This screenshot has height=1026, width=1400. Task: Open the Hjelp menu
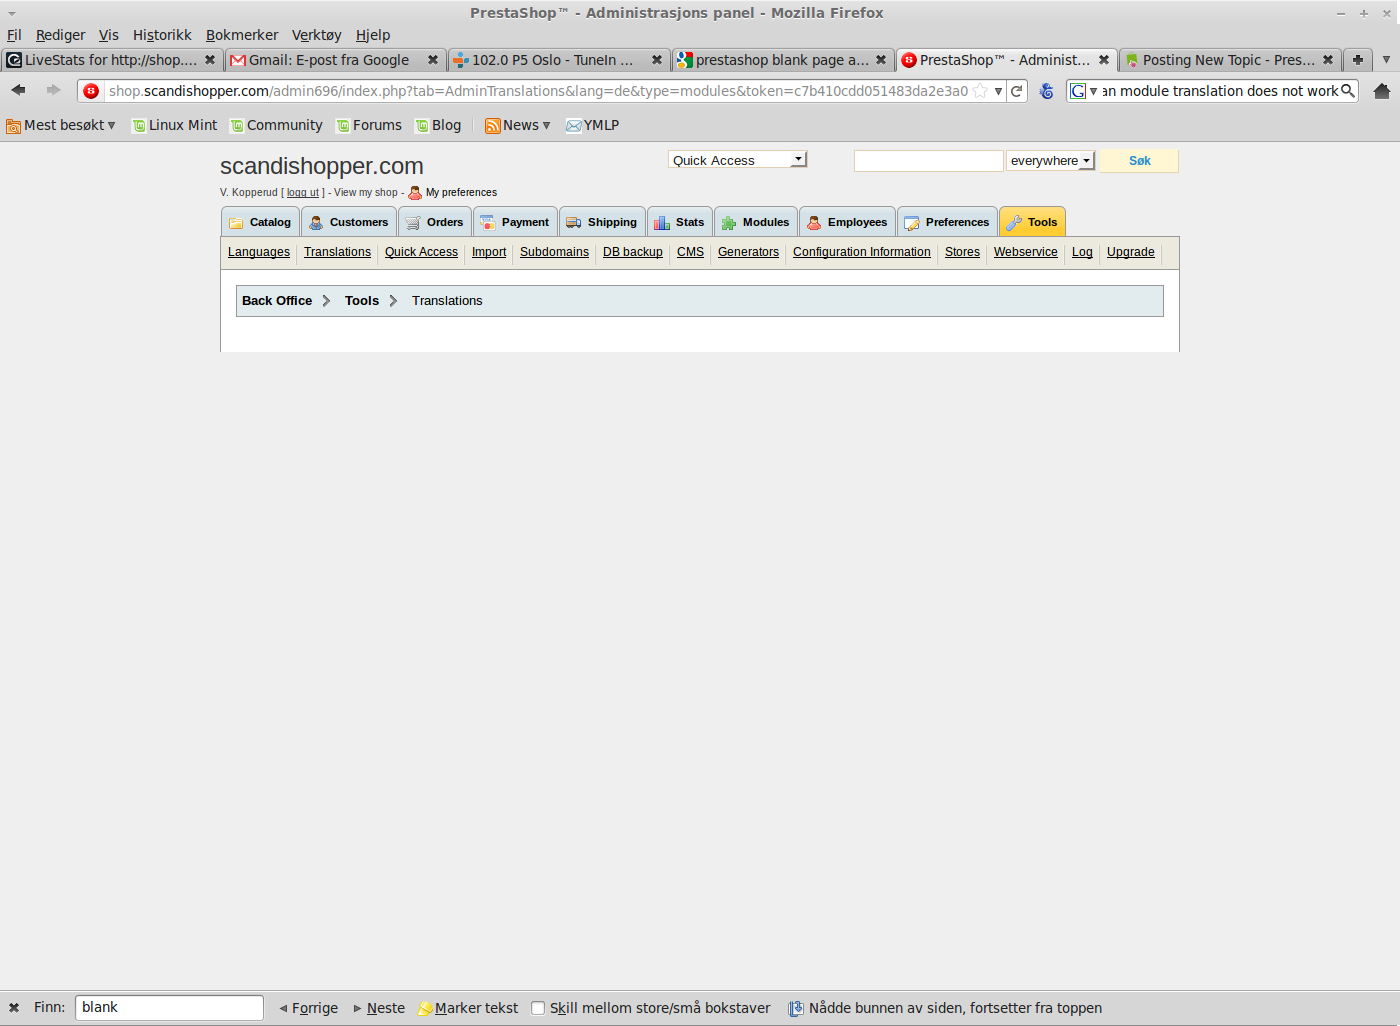(373, 35)
